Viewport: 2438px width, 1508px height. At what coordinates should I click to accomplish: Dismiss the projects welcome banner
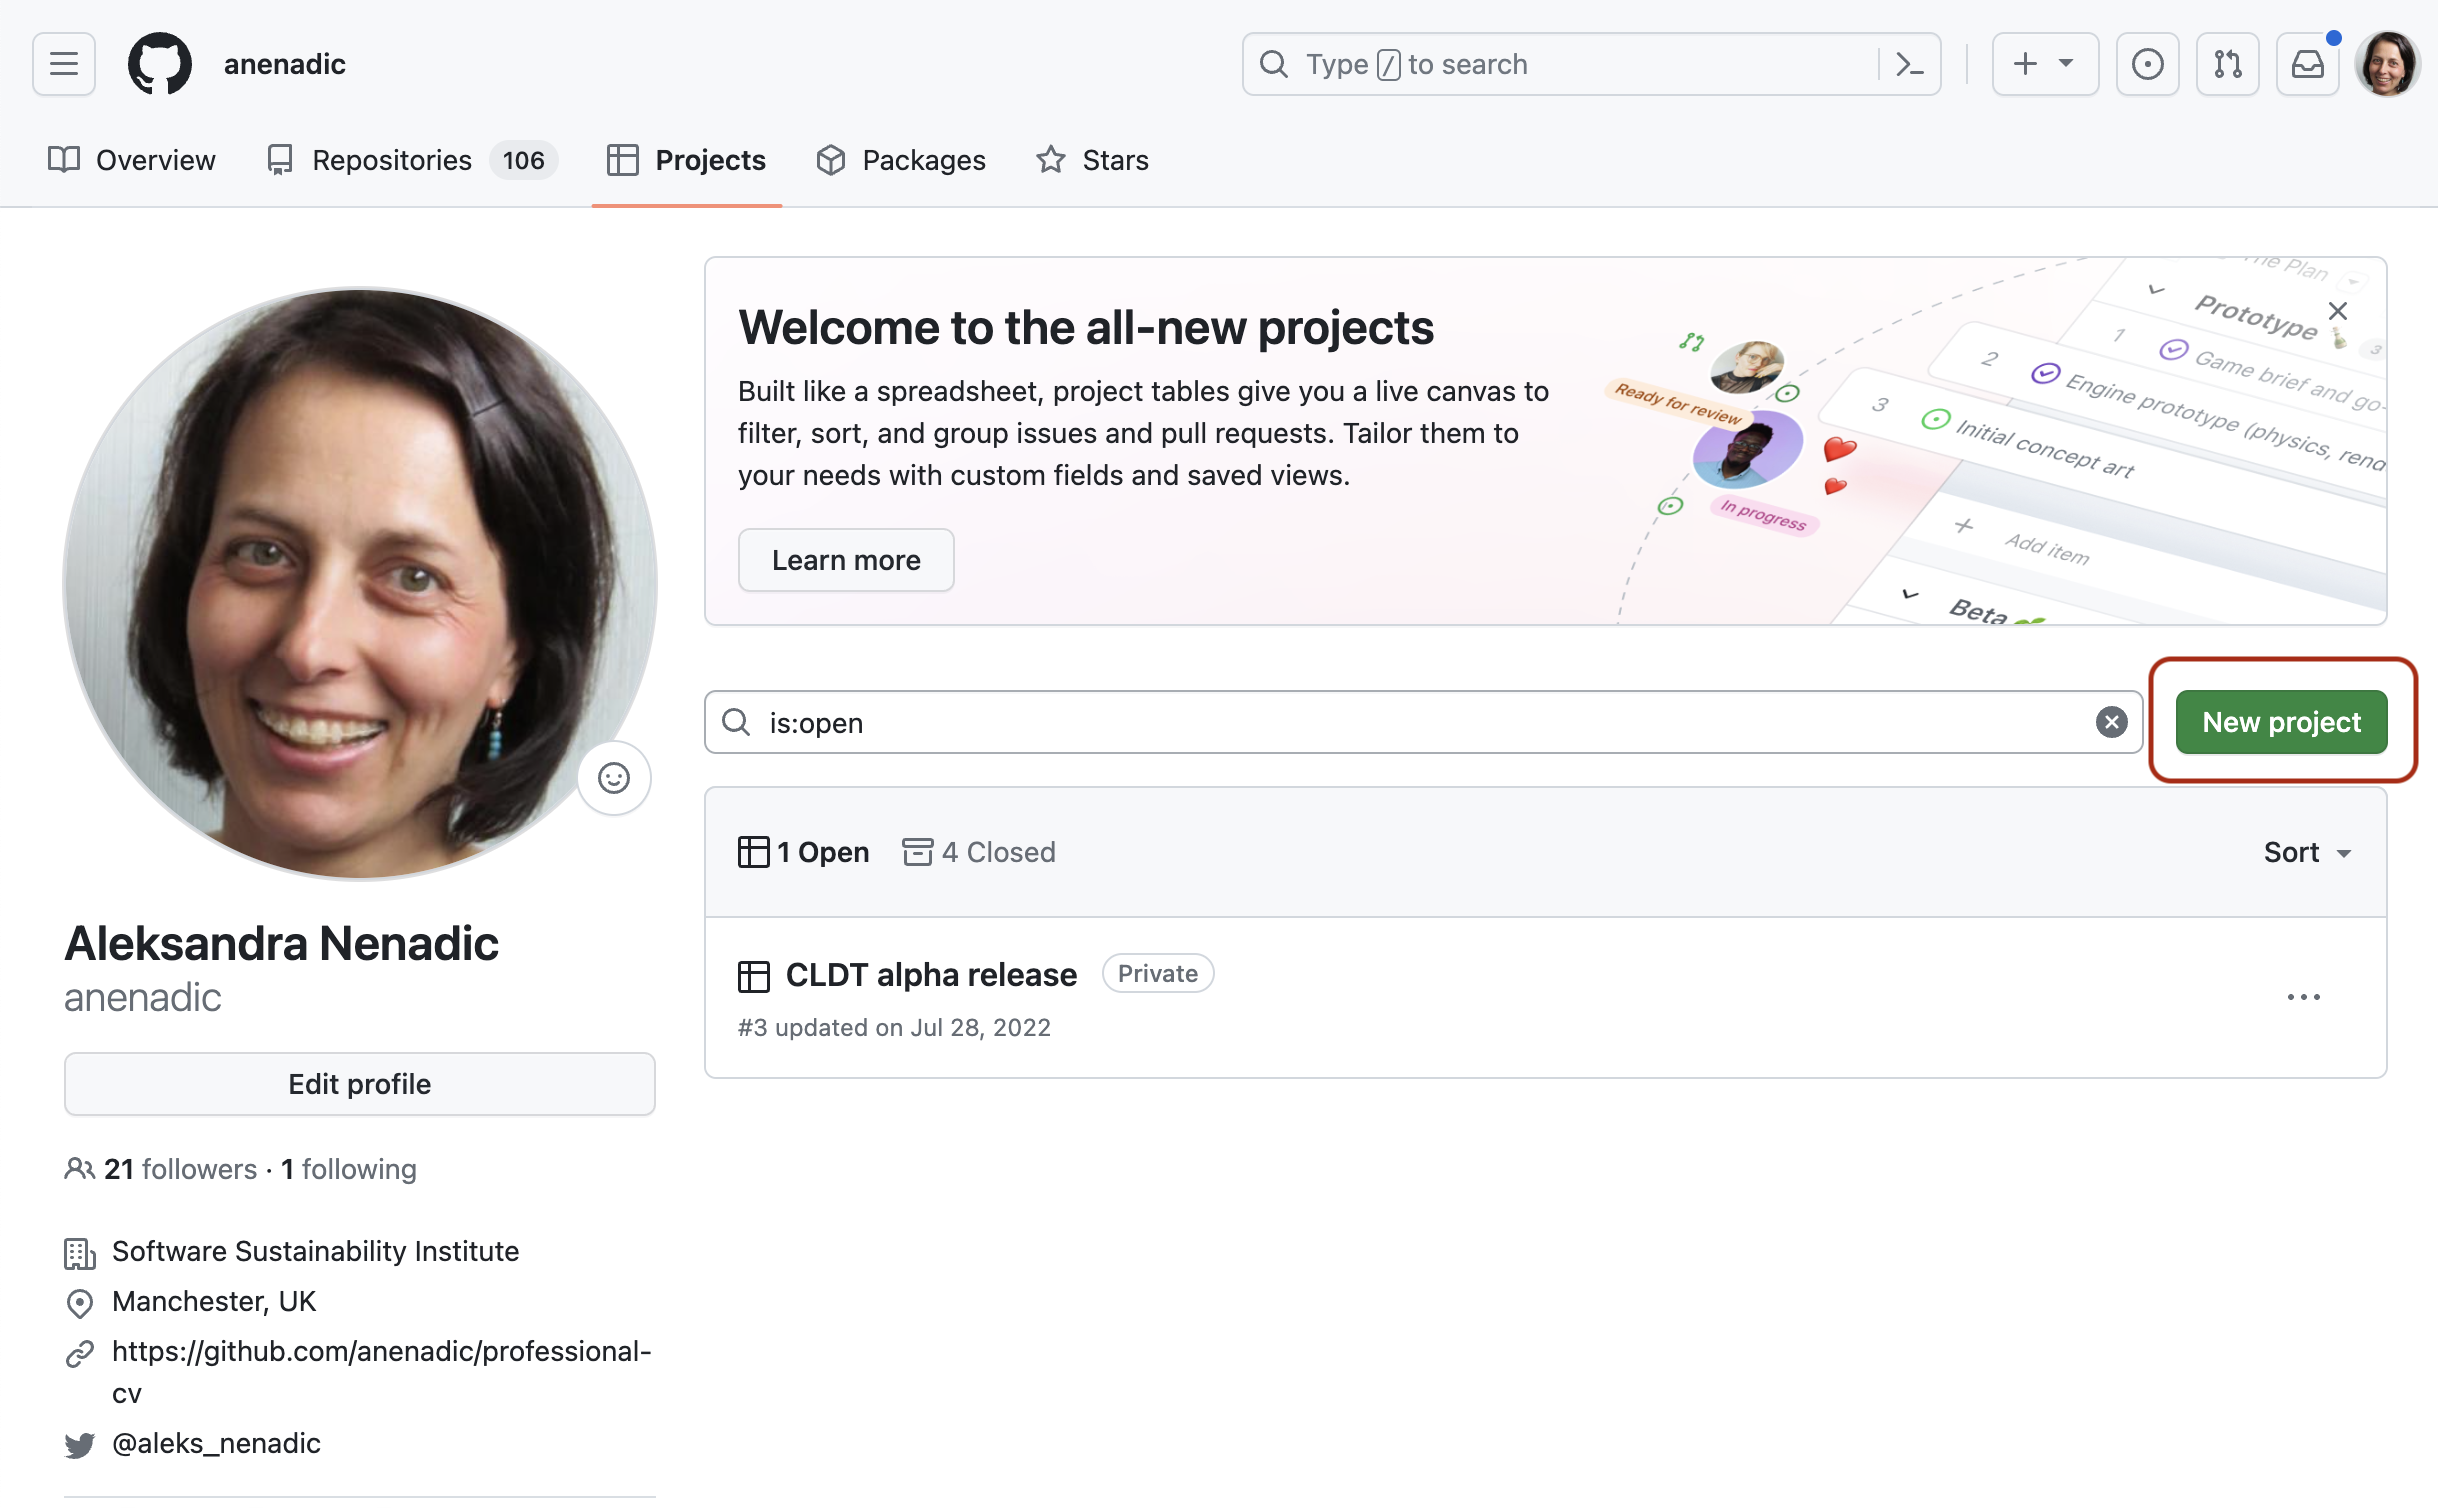coord(2339,310)
